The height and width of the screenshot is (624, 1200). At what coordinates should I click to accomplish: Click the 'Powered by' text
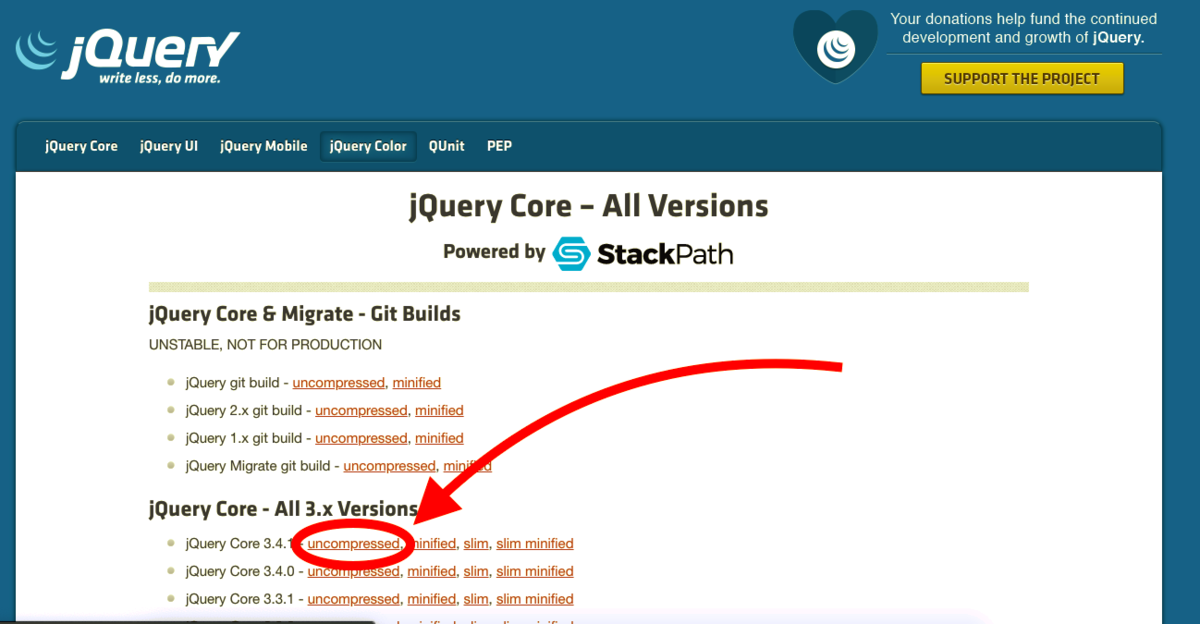[494, 252]
